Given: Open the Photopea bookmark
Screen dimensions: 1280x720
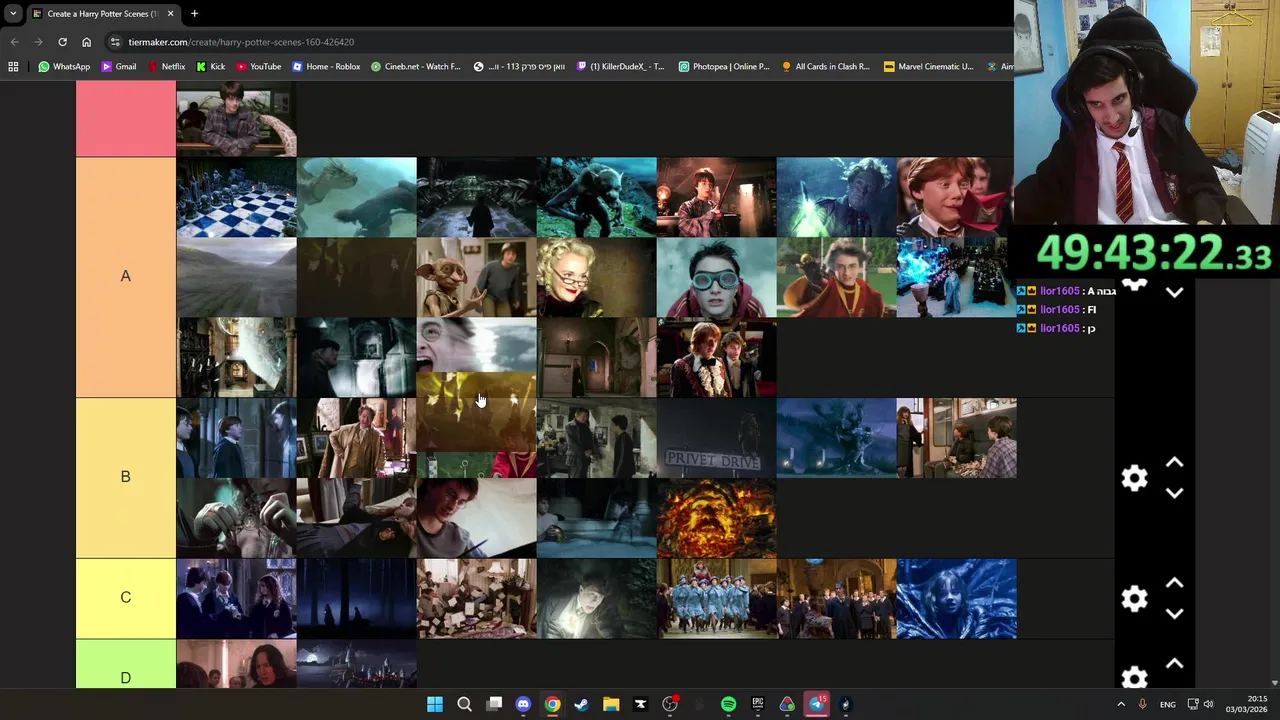Looking at the screenshot, I should pyautogui.click(x=723, y=66).
